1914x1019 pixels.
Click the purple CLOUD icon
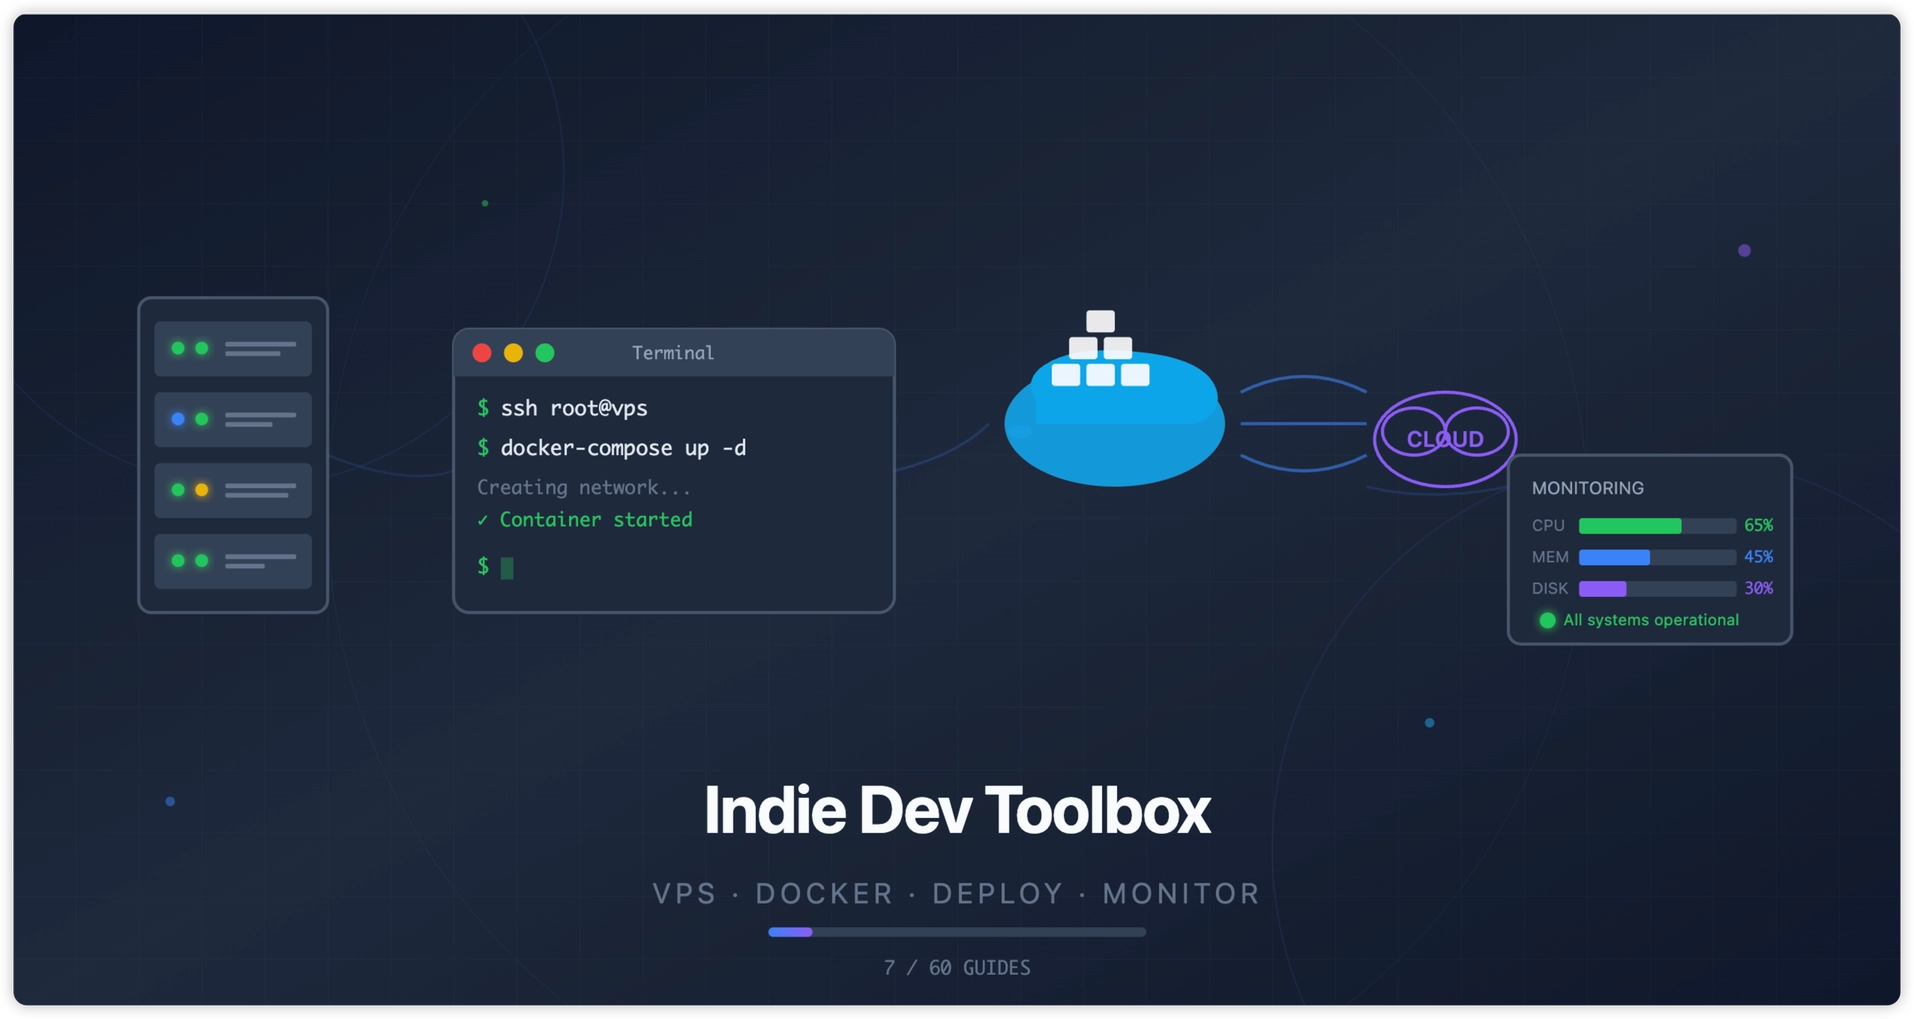tap(1445, 438)
